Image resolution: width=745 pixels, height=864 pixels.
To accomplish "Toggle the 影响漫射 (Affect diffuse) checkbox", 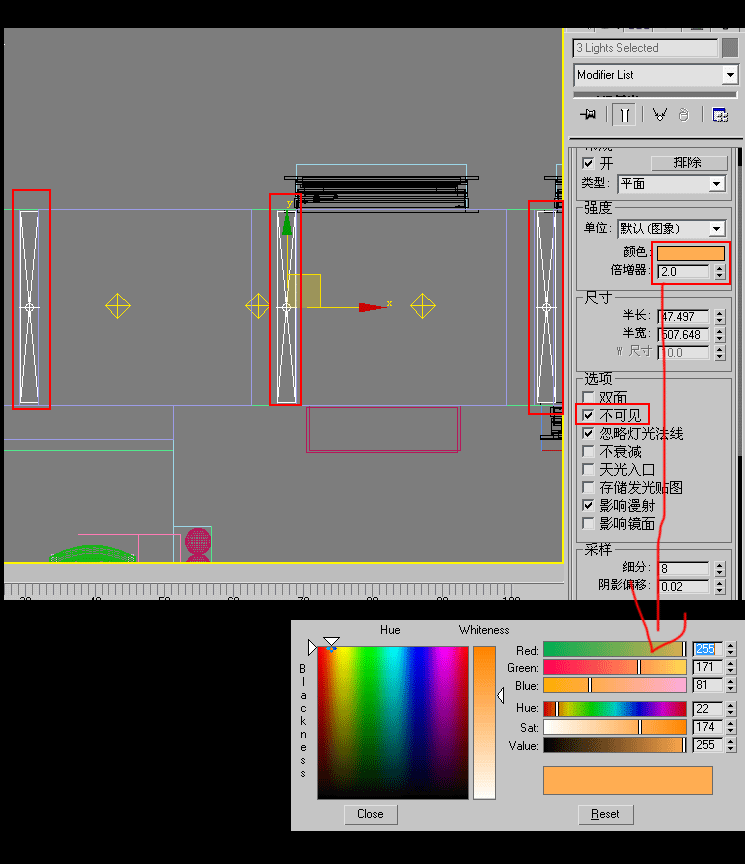I will tap(588, 505).
